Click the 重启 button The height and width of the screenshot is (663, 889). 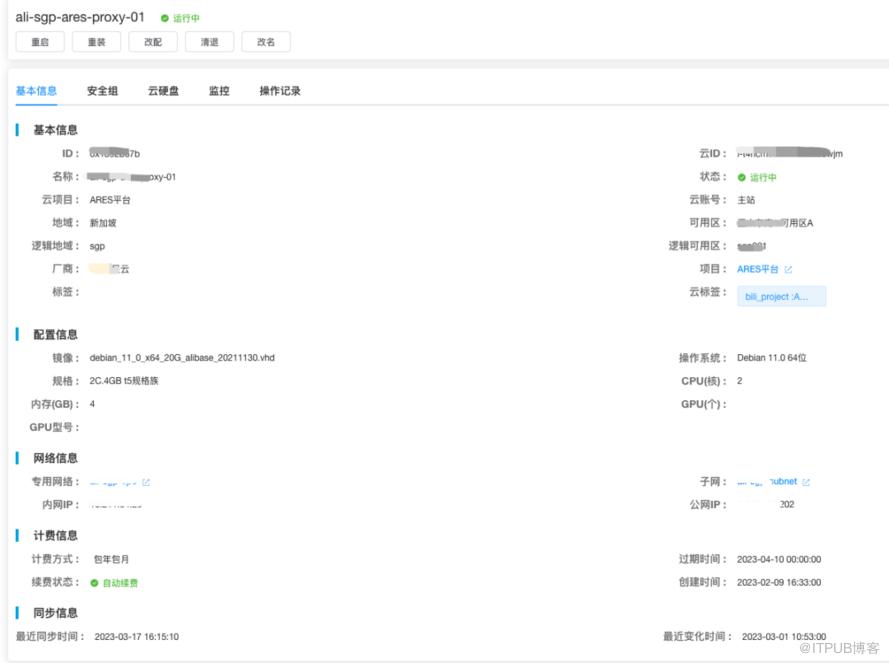[x=40, y=42]
